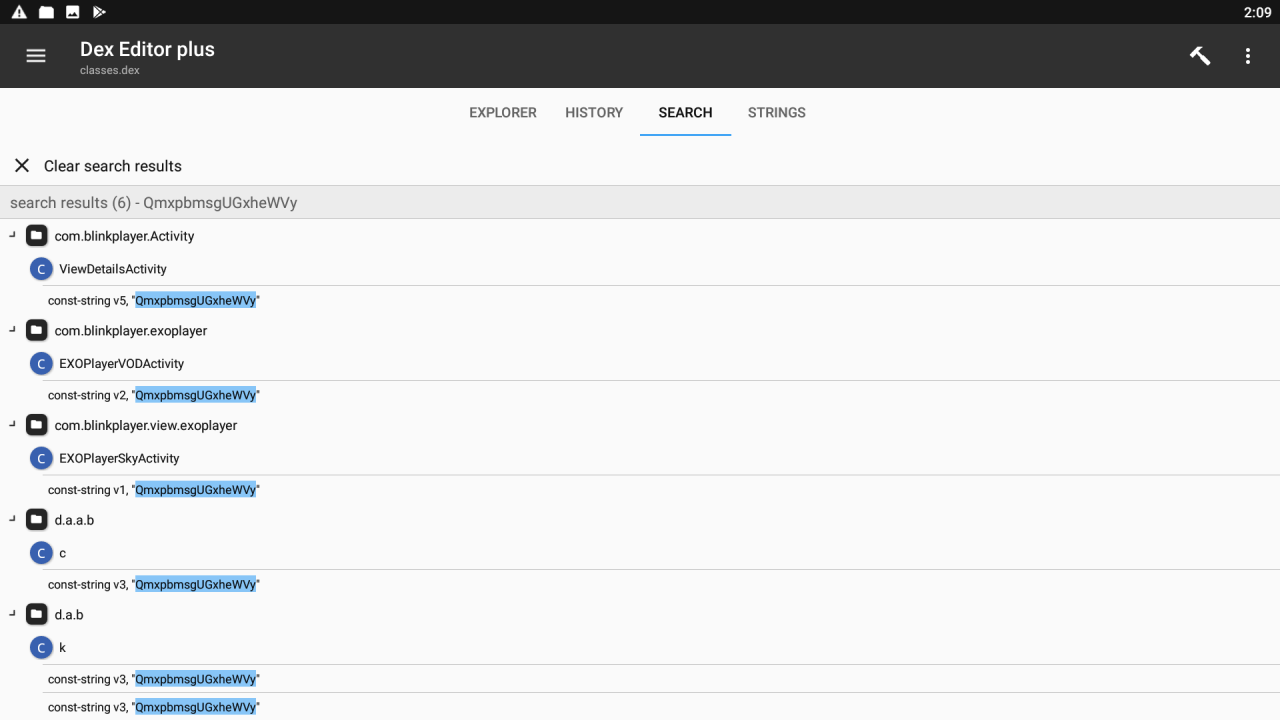The height and width of the screenshot is (720, 1280).
Task: Open the hamburger navigation menu
Action: 36,56
